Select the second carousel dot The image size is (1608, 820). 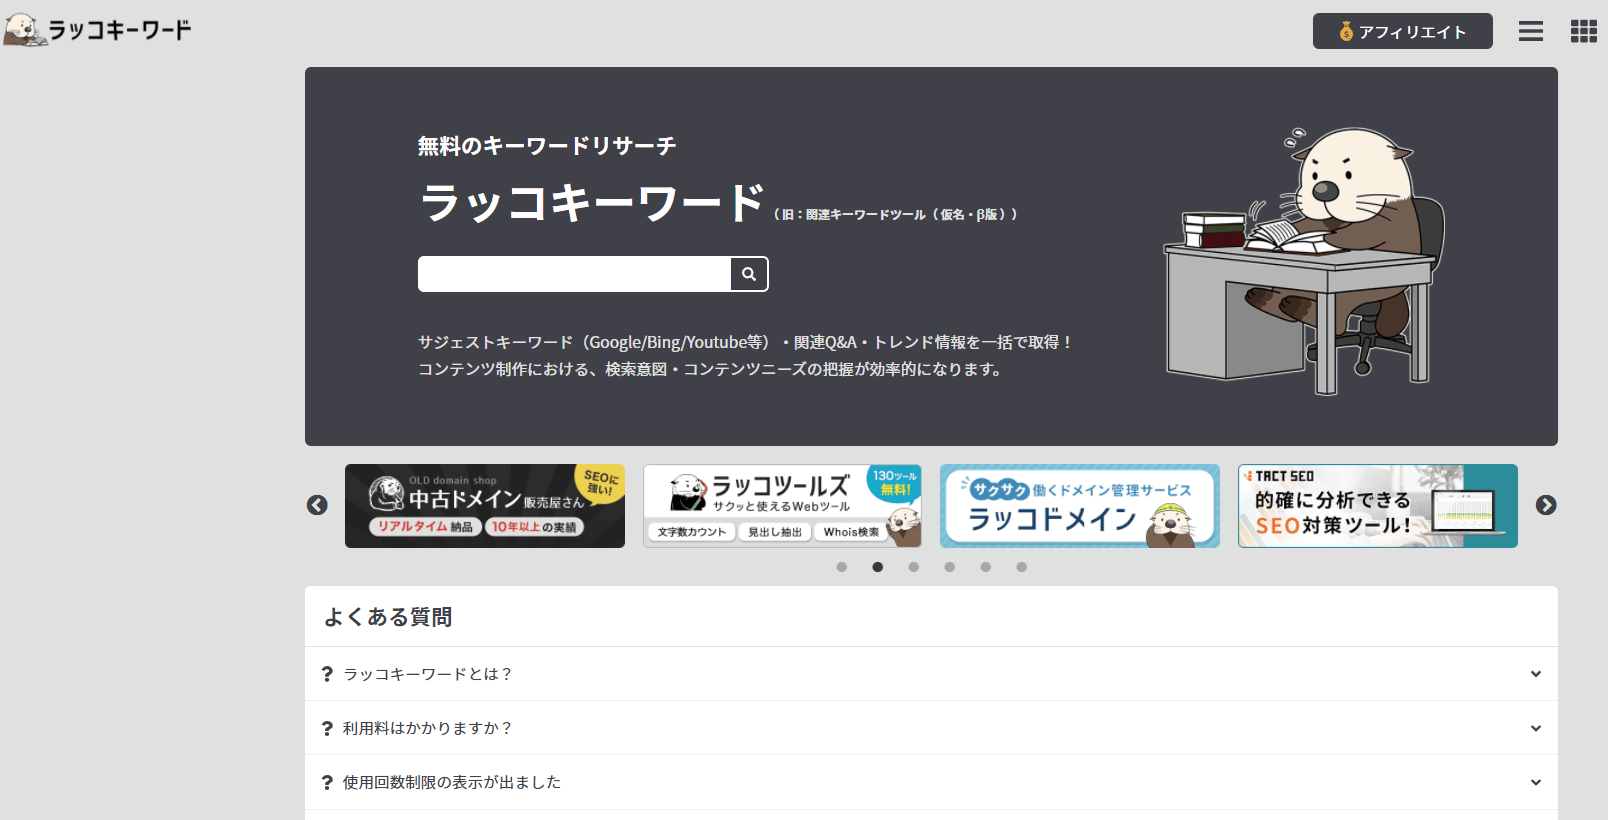(x=878, y=567)
